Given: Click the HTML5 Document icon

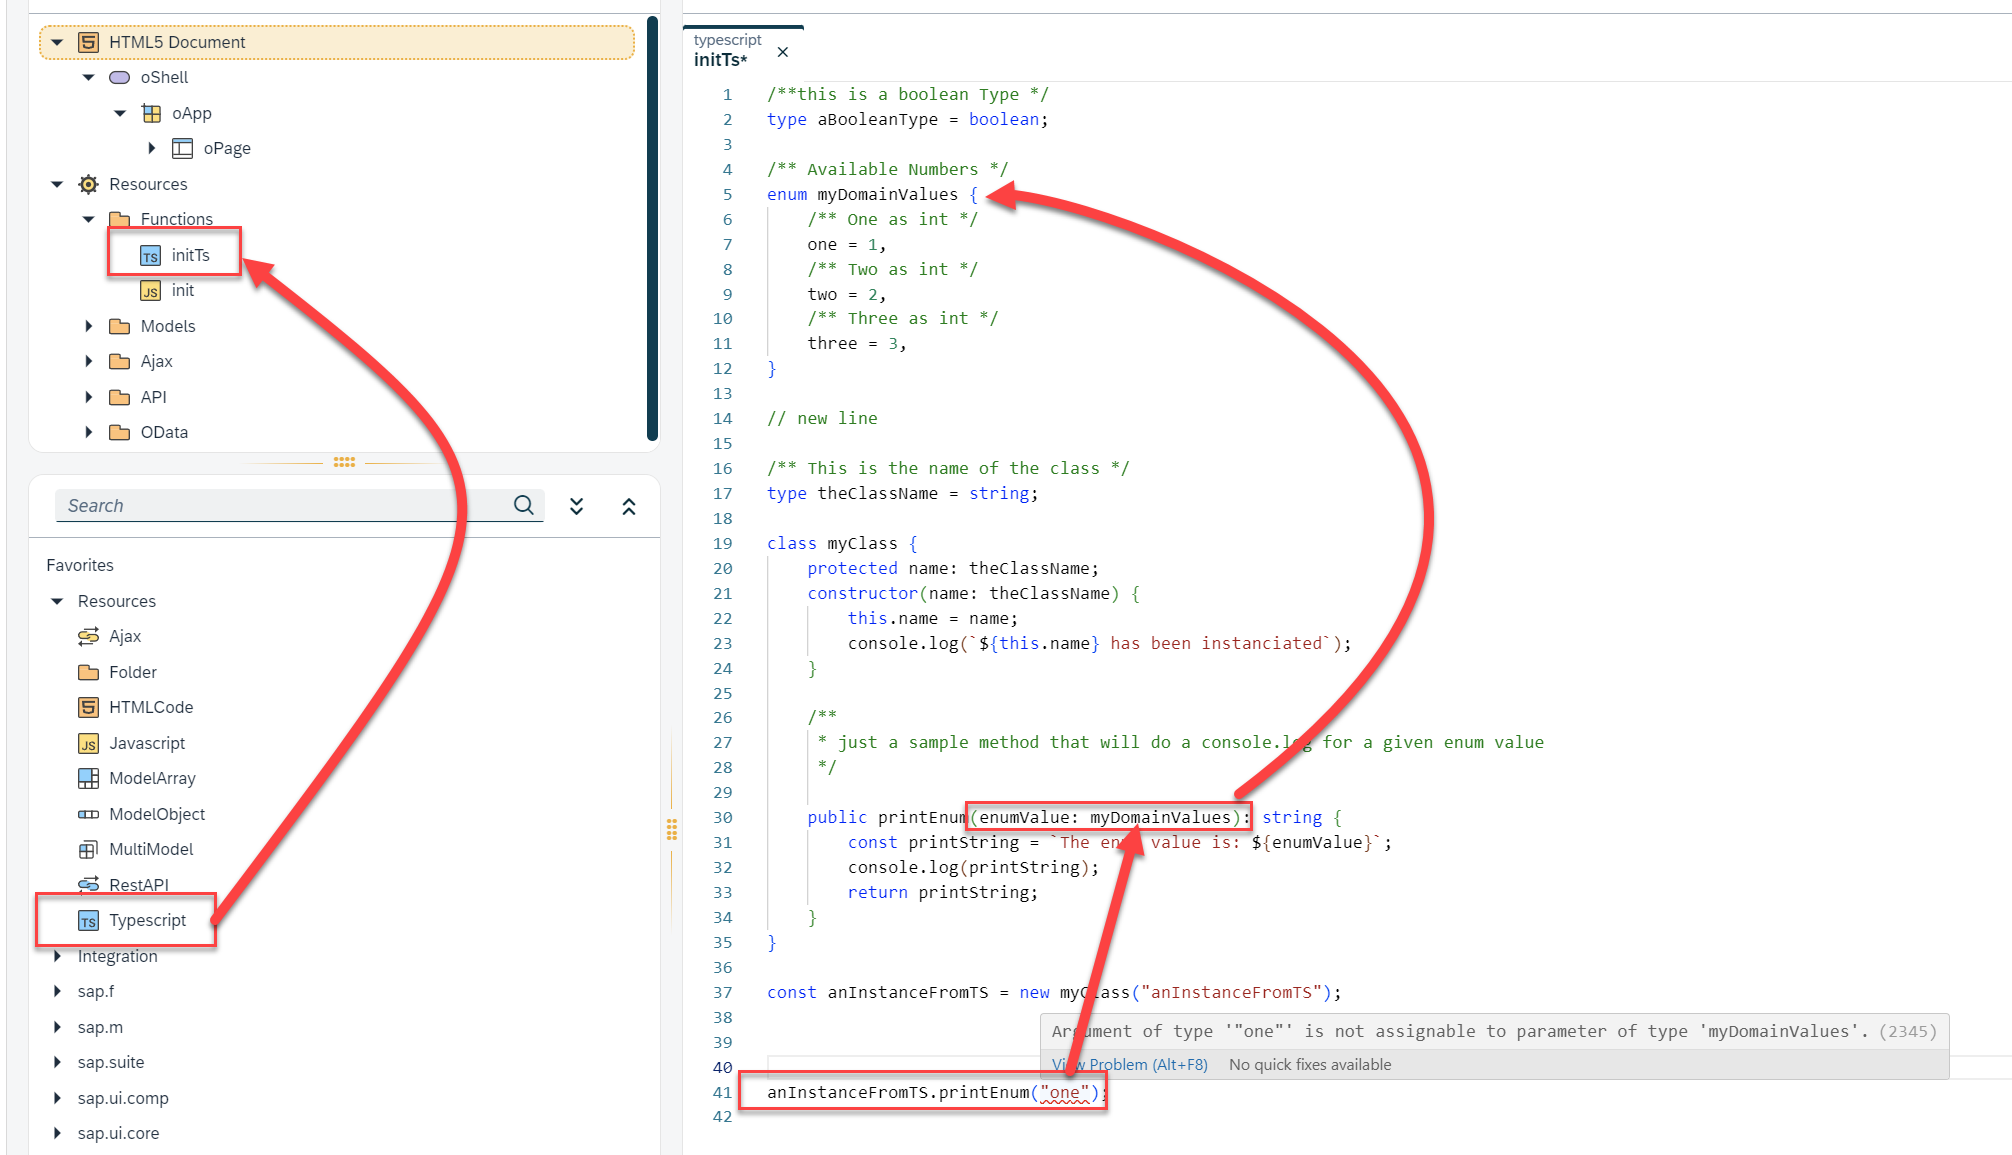Looking at the screenshot, I should coord(88,42).
